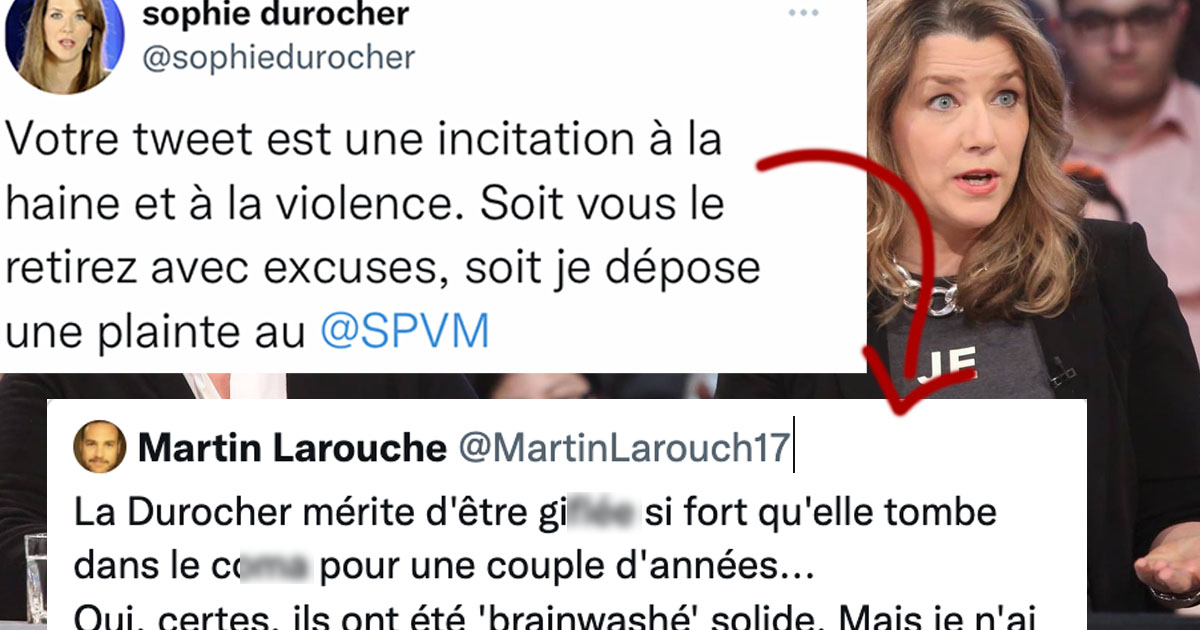Select the Martin Larouche display name
The width and height of the screenshot is (1200, 630).
[x=292, y=448]
